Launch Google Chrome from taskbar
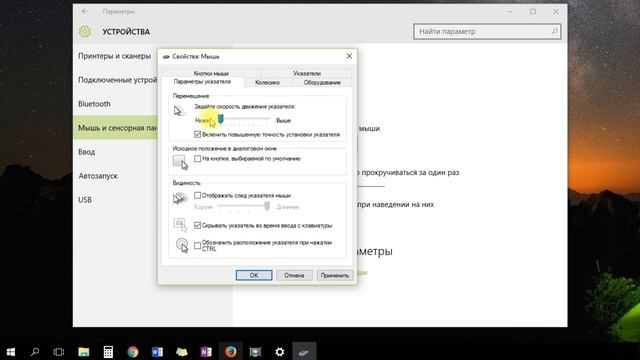This screenshot has height=360, width=640. pyautogui.click(x=133, y=351)
